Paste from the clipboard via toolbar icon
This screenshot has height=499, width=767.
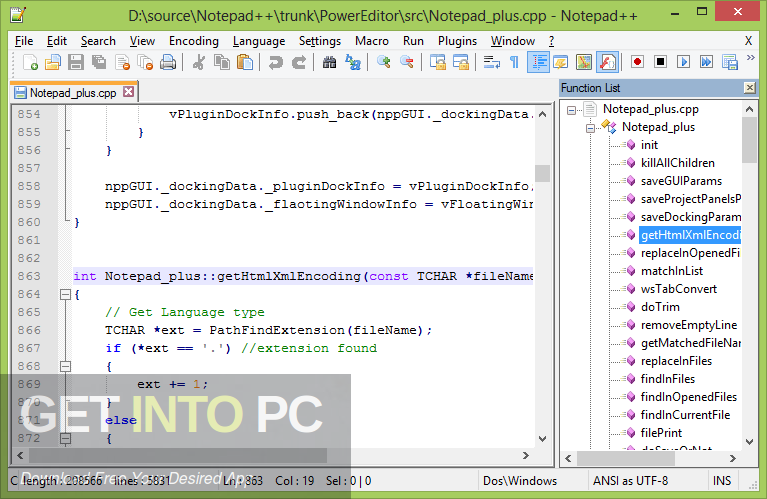point(245,63)
